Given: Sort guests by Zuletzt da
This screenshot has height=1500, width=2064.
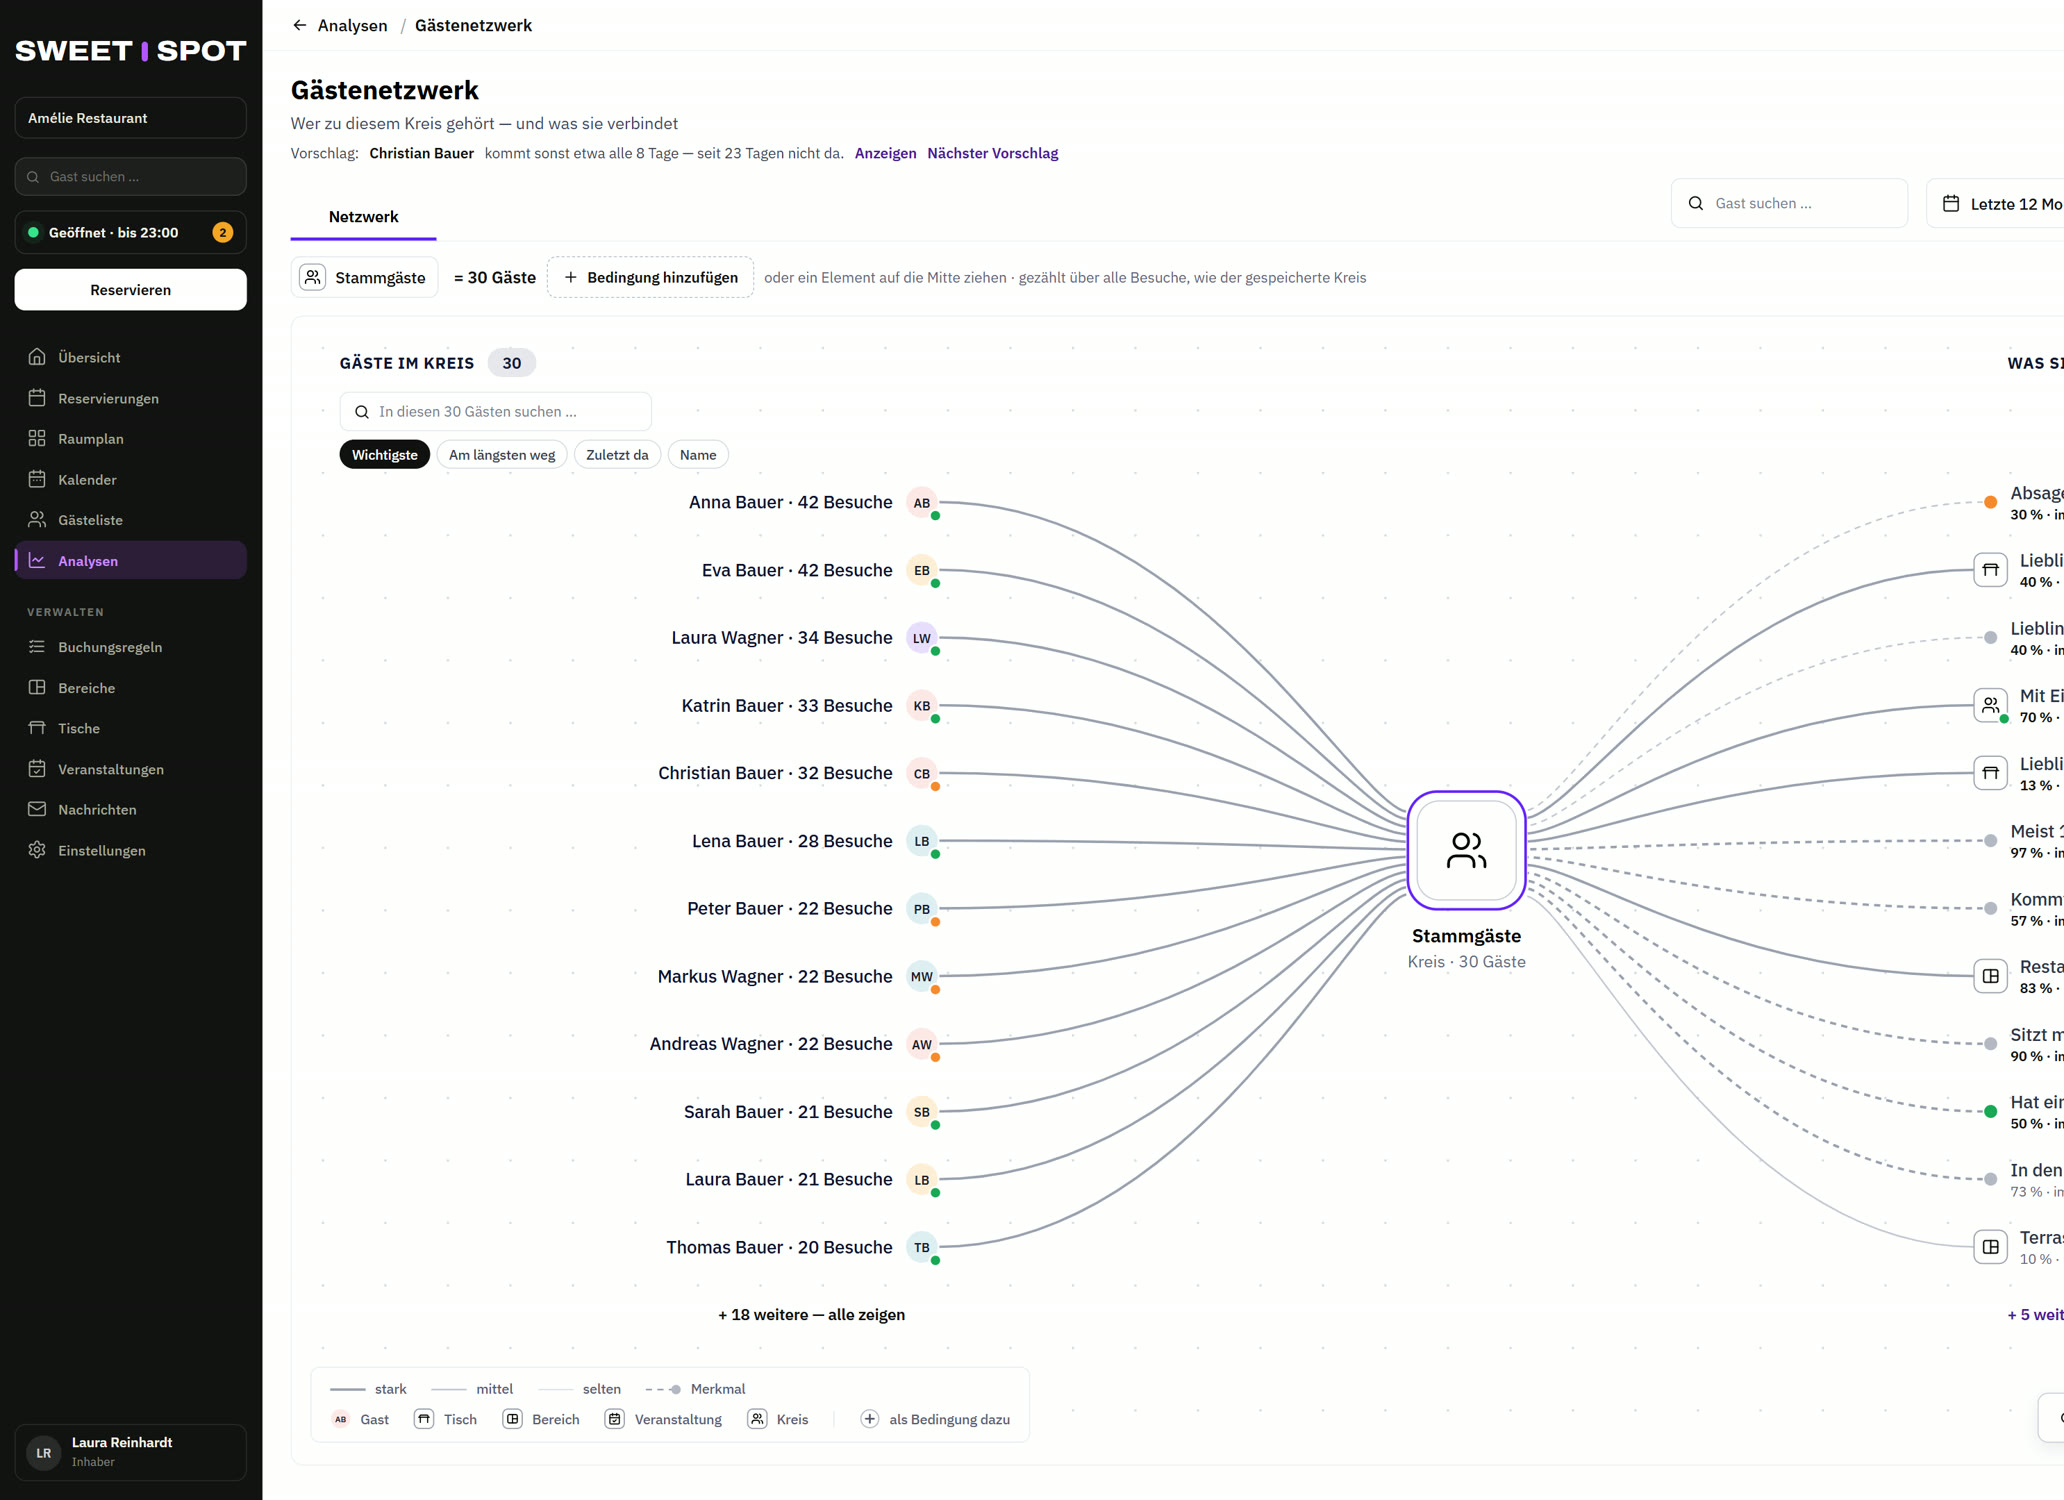Looking at the screenshot, I should coord(617,455).
